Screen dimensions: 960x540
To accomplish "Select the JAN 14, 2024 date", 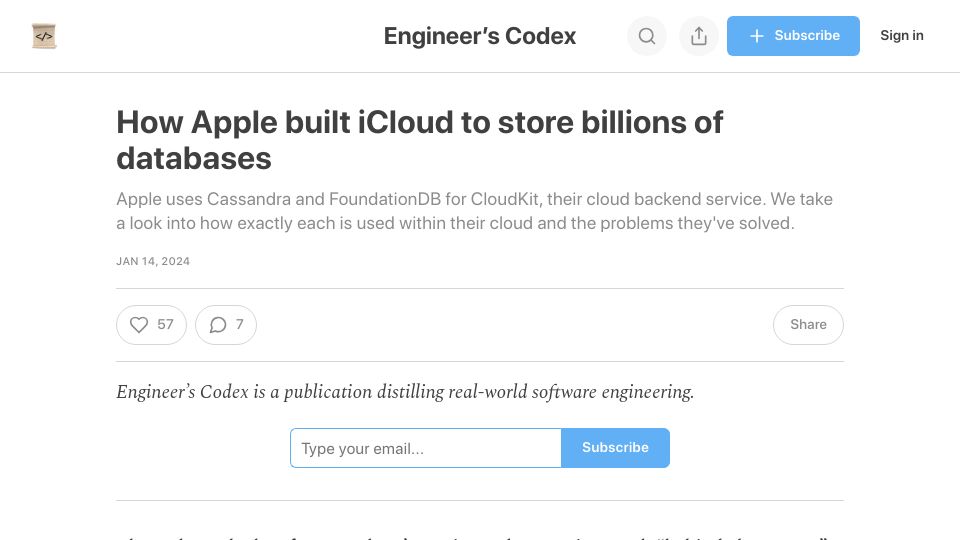I will (153, 261).
